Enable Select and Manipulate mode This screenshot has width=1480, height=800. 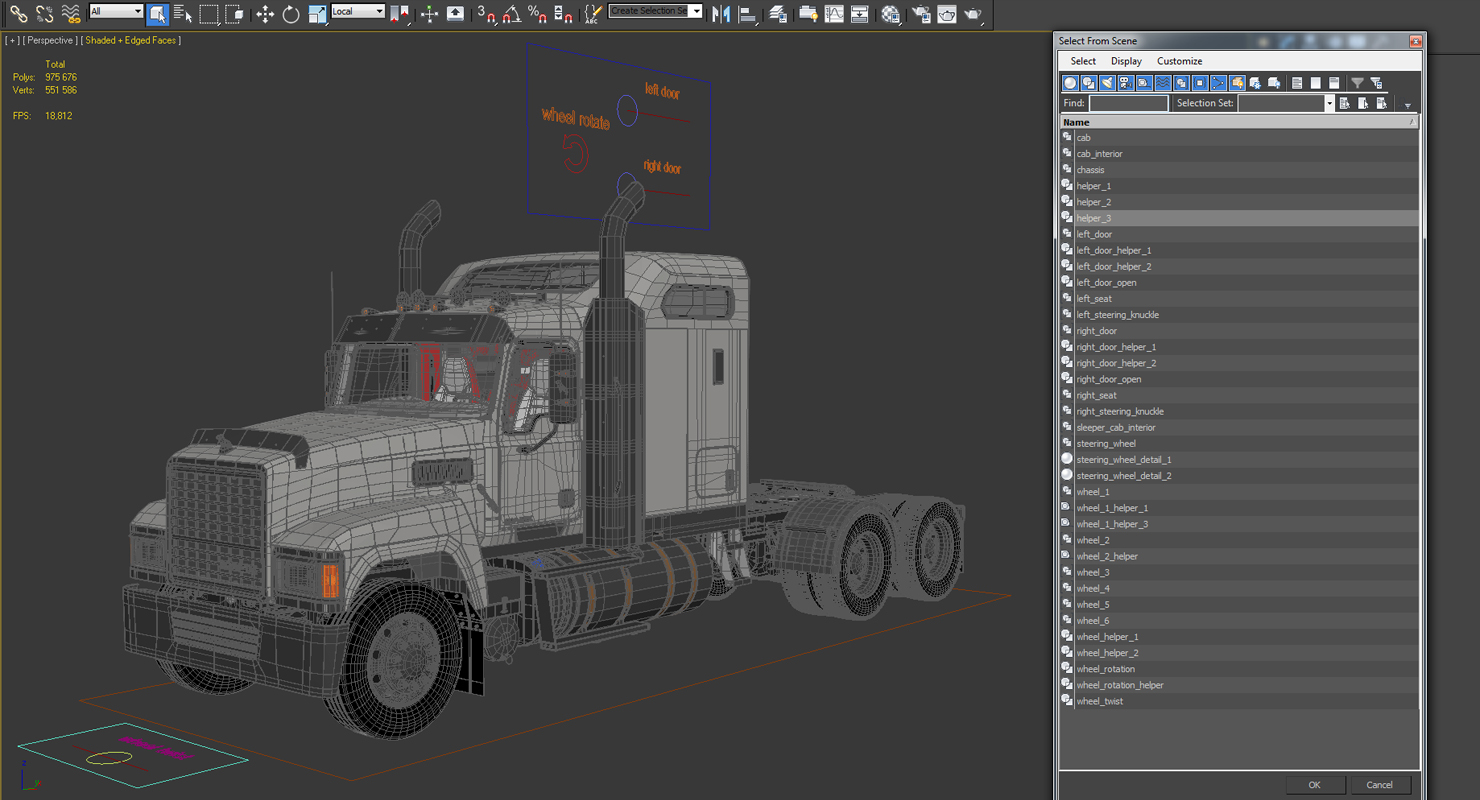(x=429, y=13)
